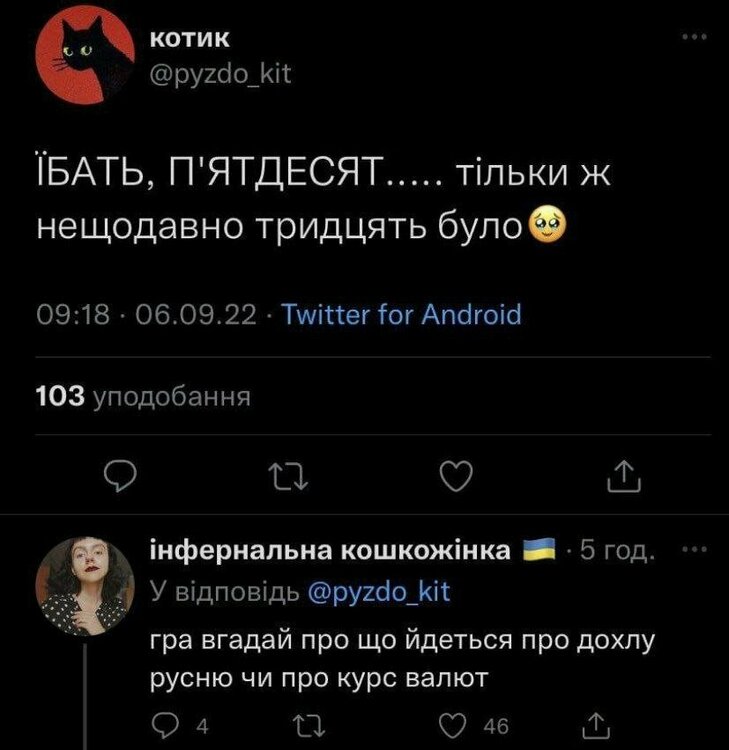
Task: Open the Twitter for Android link
Action: pyautogui.click(x=402, y=316)
